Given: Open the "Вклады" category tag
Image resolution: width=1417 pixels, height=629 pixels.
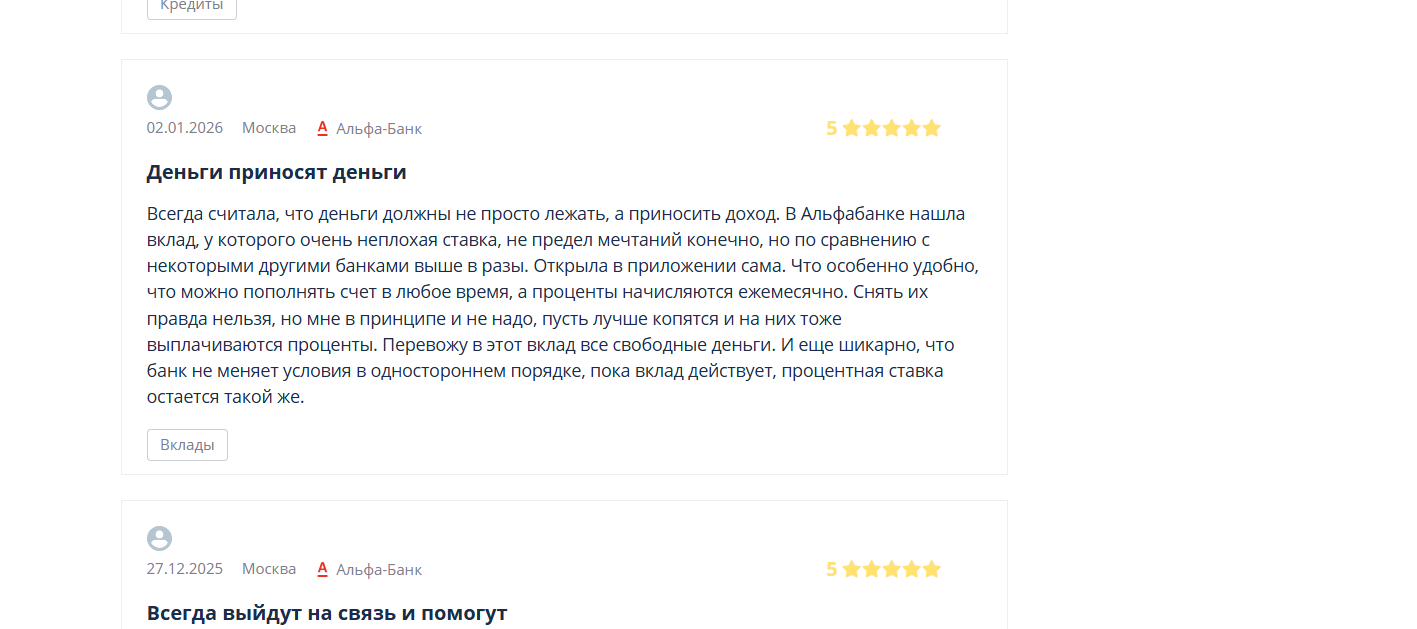Looking at the screenshot, I should click(187, 445).
